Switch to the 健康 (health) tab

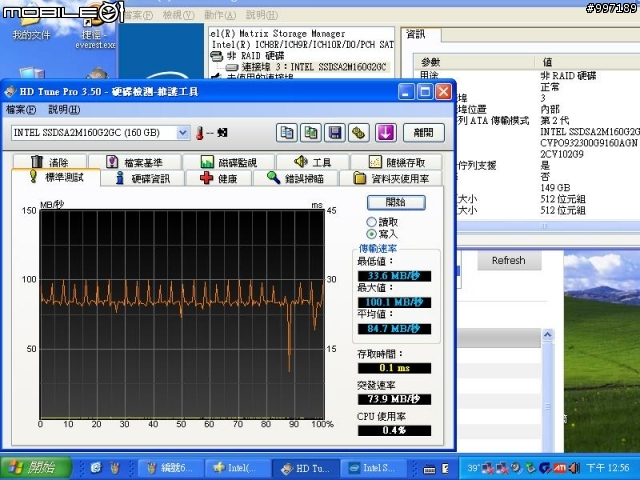tap(218, 178)
